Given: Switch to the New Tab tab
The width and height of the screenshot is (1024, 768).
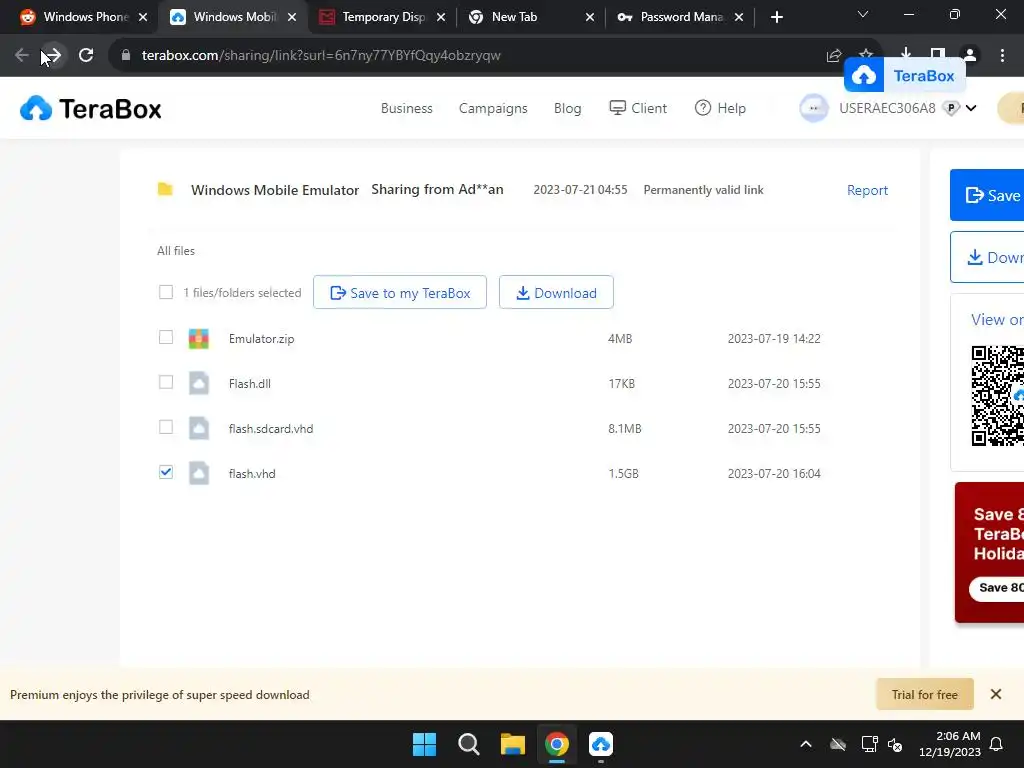Looking at the screenshot, I should click(531, 17).
